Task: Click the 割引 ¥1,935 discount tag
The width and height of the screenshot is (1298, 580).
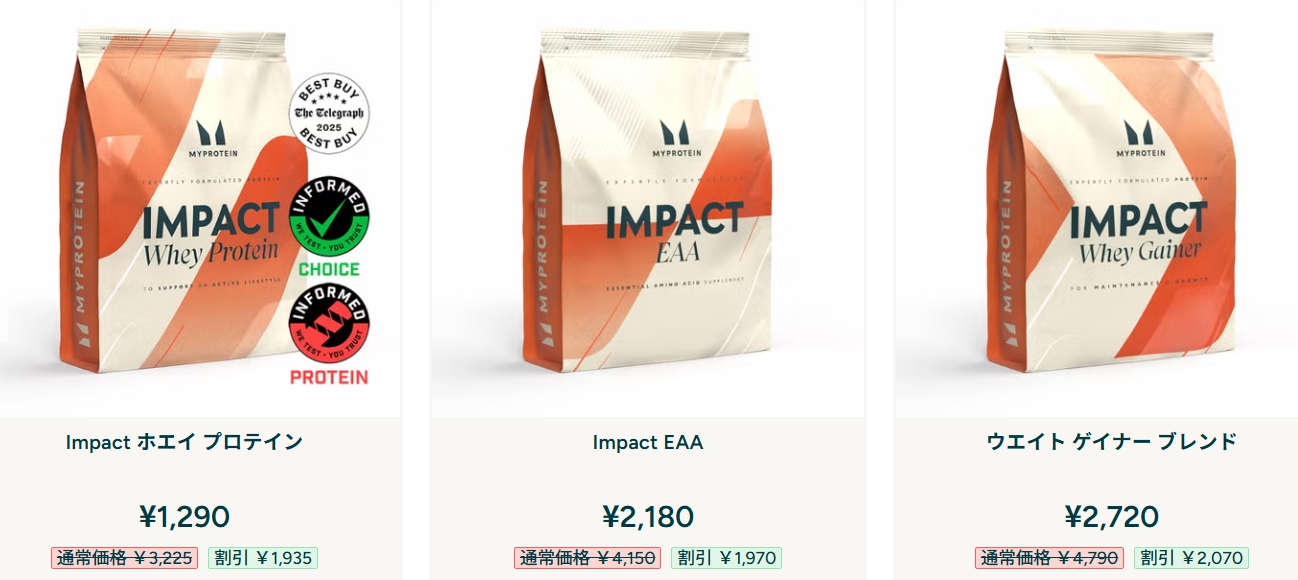Action: point(263,558)
